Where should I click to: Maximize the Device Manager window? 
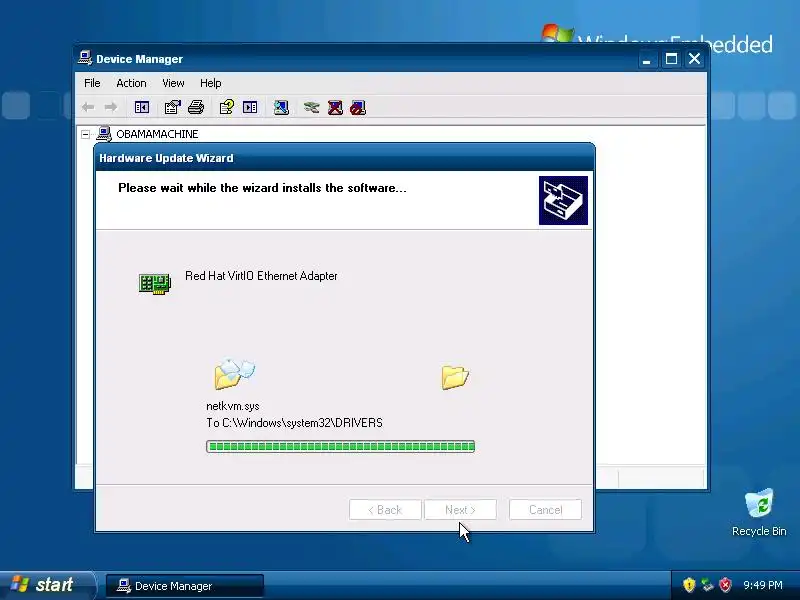(671, 59)
